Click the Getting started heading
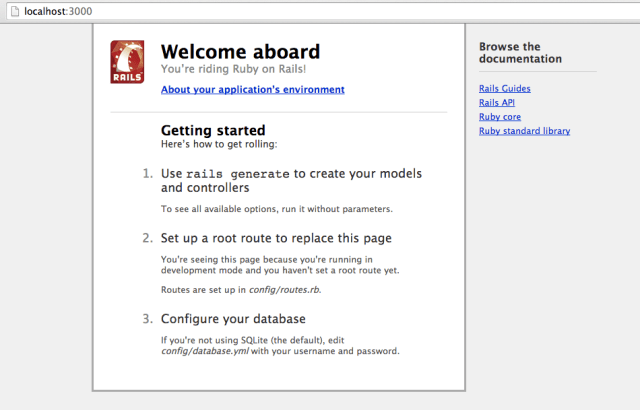640x410 pixels. (213, 130)
